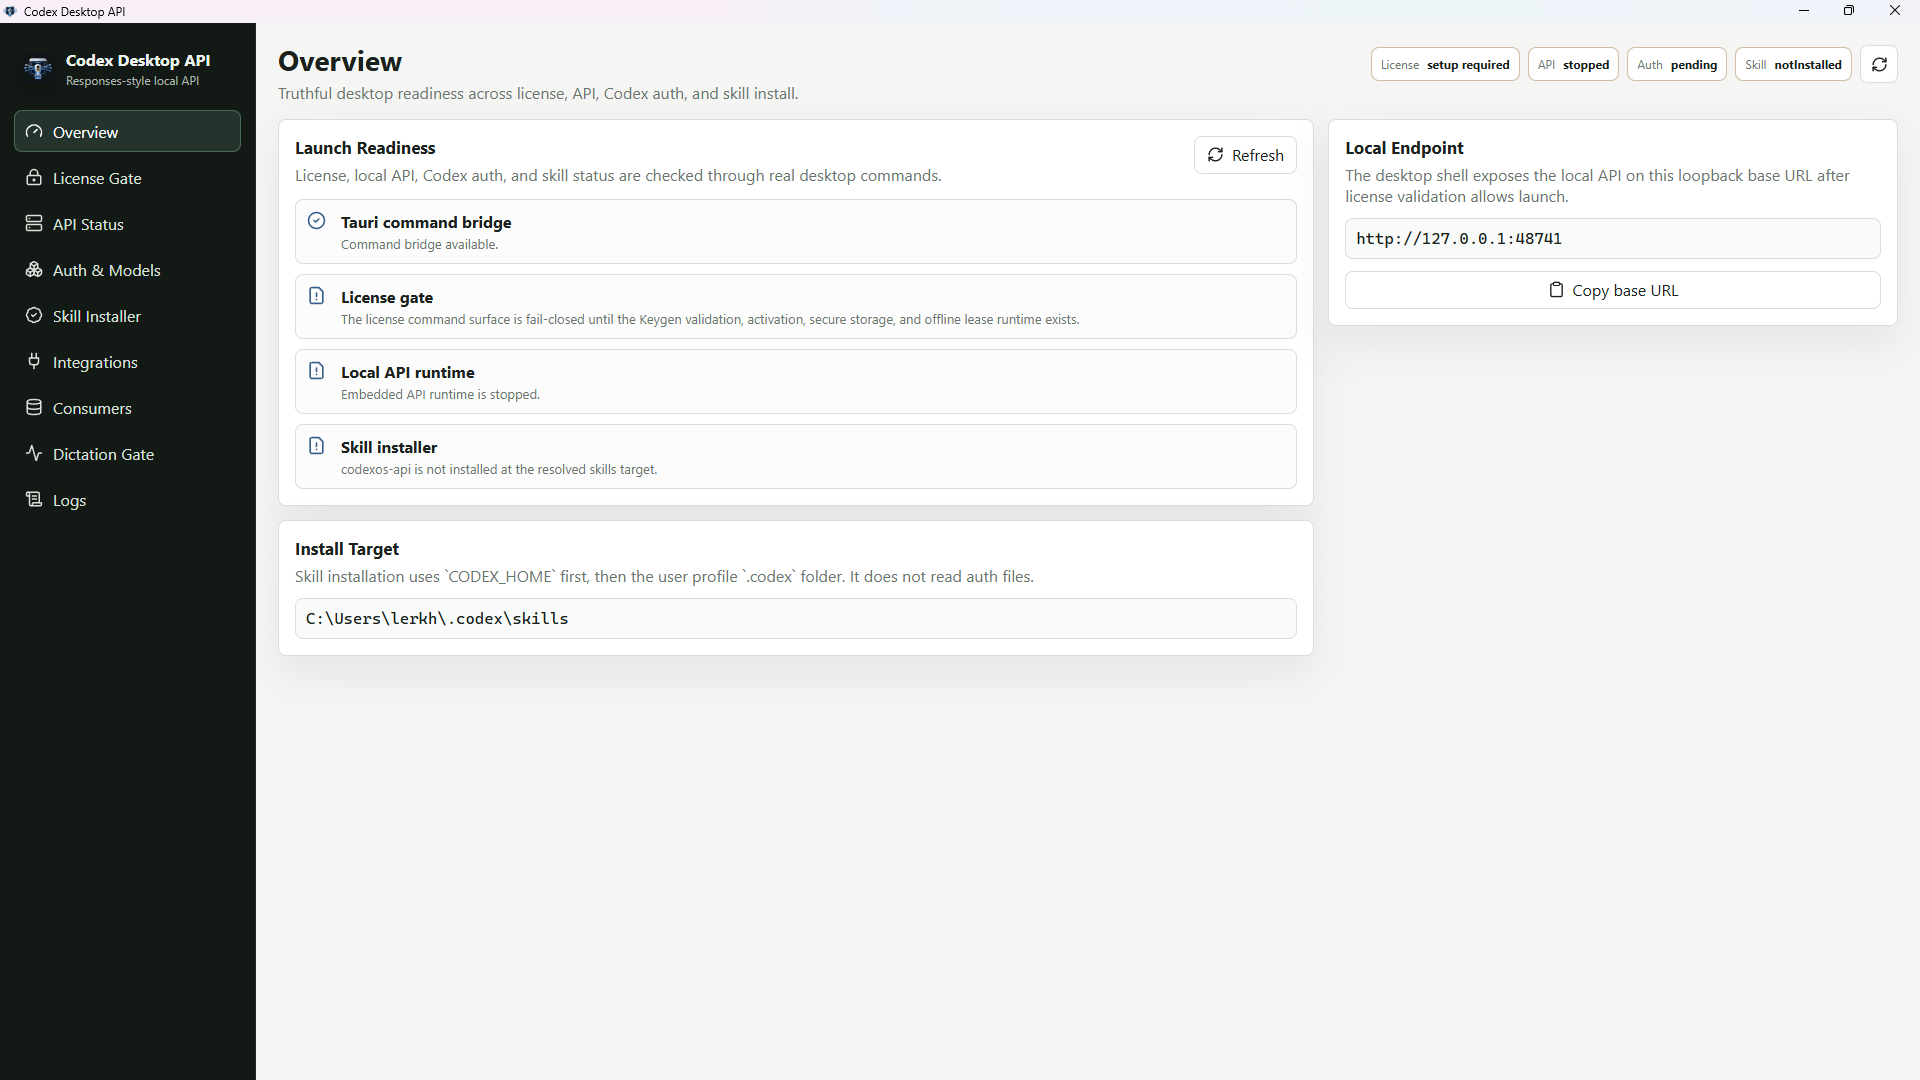Click the Overview page heading
Image resolution: width=1920 pixels, height=1080 pixels.
point(340,62)
